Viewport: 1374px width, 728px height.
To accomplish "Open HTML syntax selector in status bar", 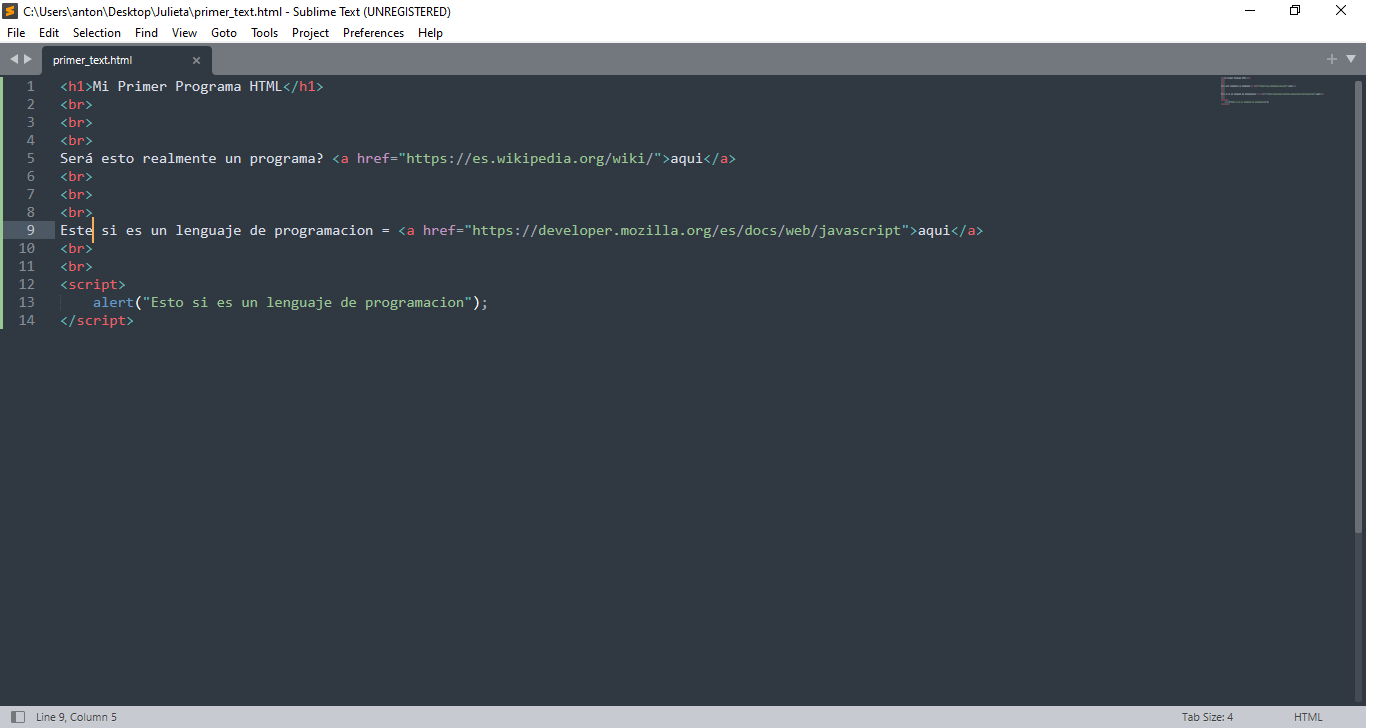I will pyautogui.click(x=1308, y=717).
